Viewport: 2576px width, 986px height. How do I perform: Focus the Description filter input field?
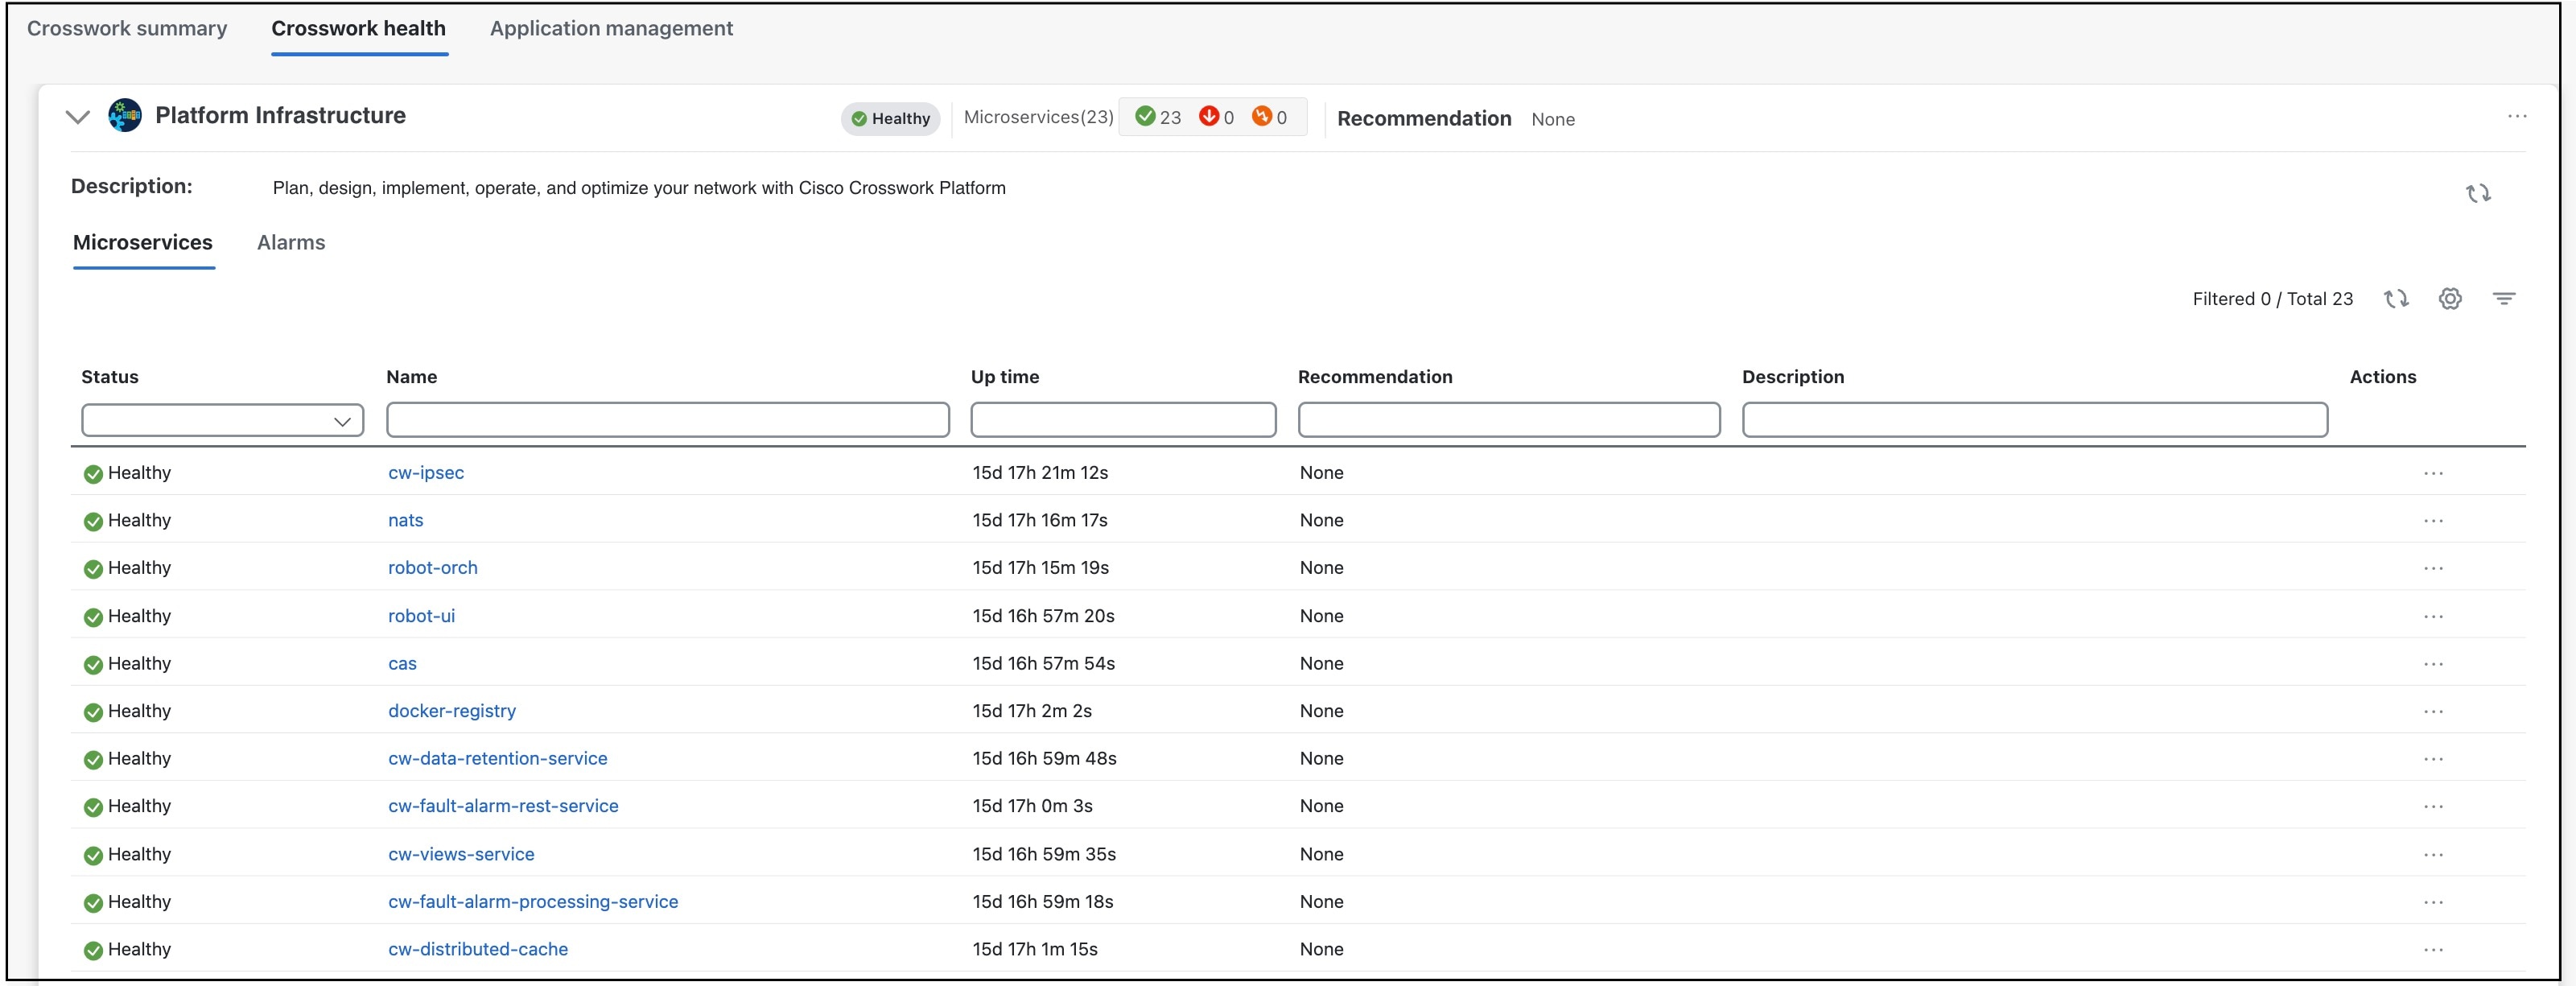2035,420
